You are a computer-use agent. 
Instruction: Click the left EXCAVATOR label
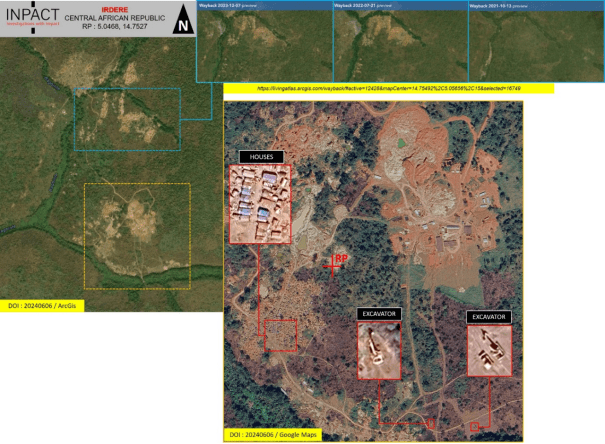tap(379, 313)
